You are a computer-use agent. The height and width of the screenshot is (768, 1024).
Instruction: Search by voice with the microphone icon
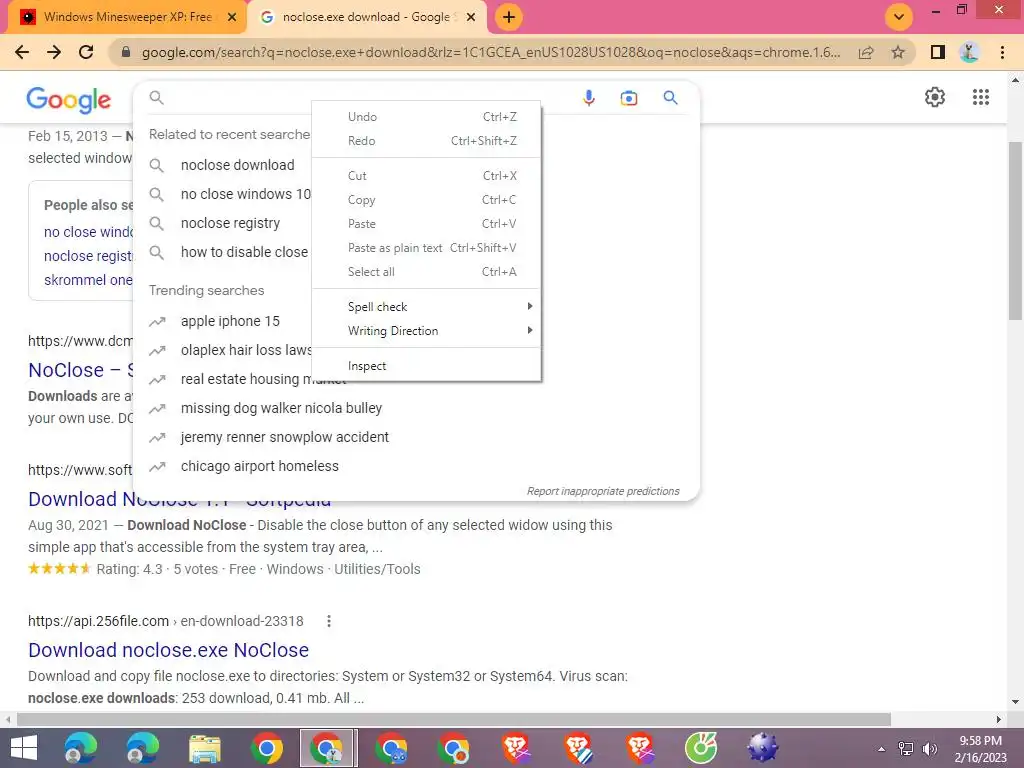[x=588, y=98]
